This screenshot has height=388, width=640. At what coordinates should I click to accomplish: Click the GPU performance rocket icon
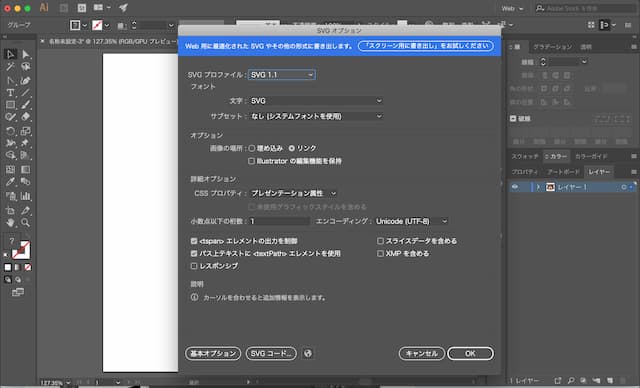(123, 8)
